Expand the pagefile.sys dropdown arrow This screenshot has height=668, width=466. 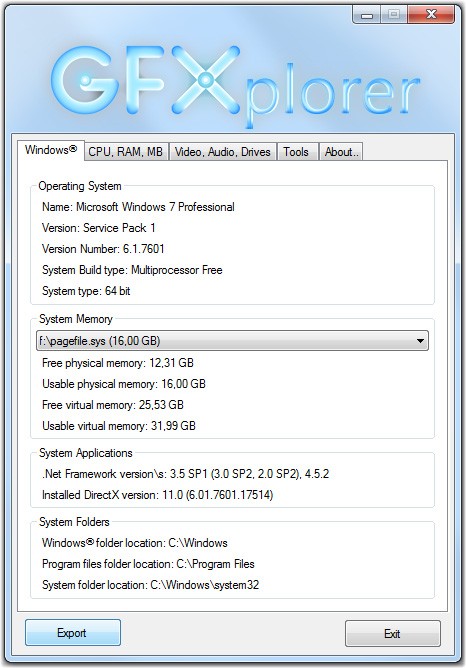pyautogui.click(x=420, y=341)
